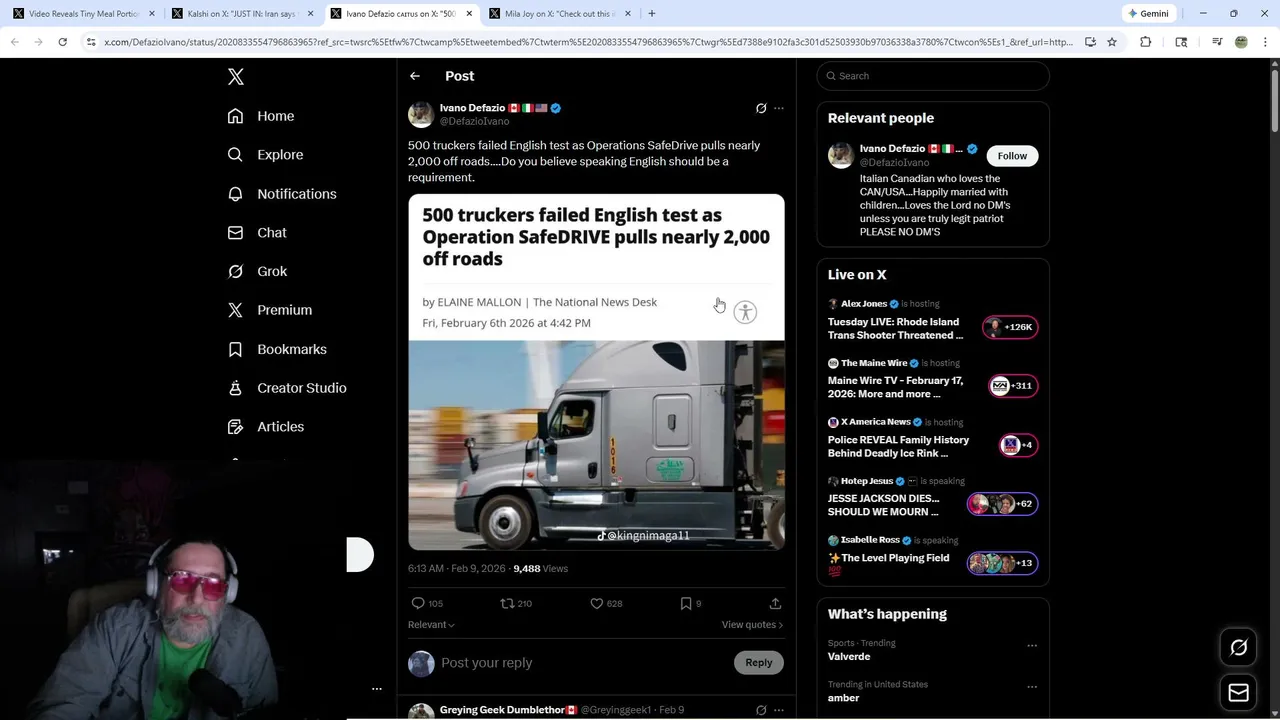Screen dimensions: 1280x720
Task: Like the post with 628 likes
Action: tap(596, 603)
